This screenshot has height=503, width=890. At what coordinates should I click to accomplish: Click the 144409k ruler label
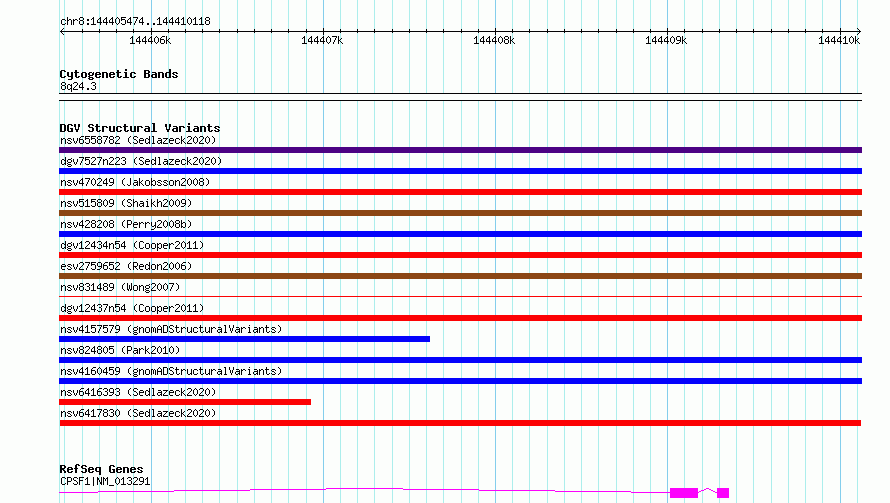point(666,40)
